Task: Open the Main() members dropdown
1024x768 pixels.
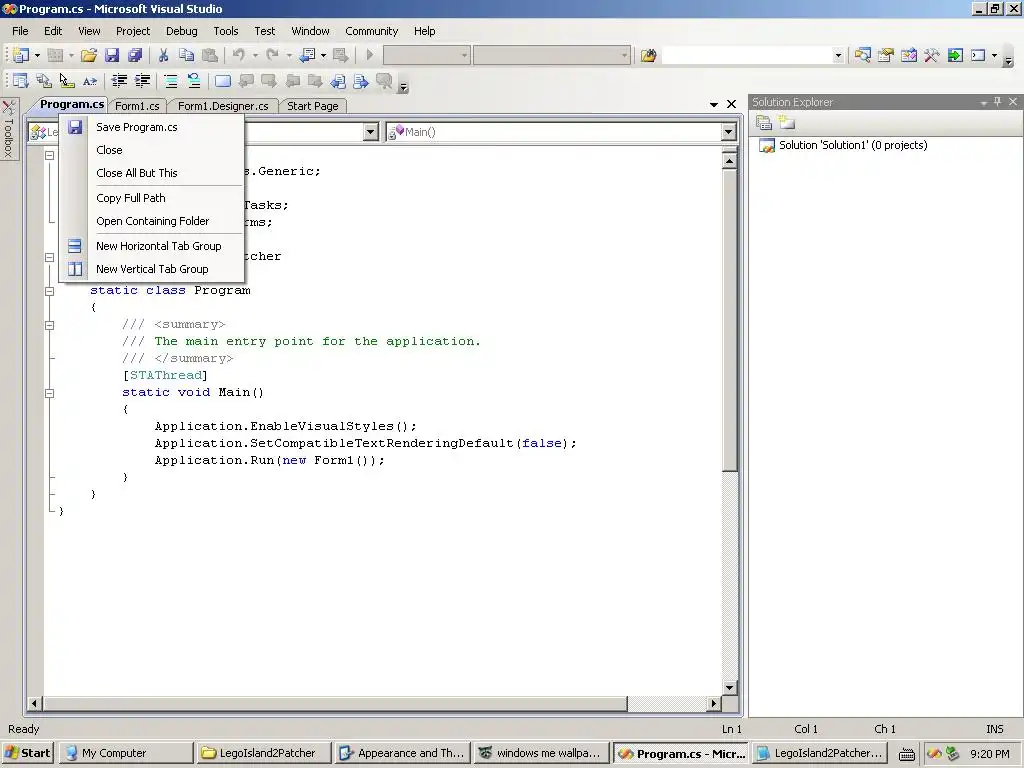Action: pyautogui.click(x=729, y=132)
